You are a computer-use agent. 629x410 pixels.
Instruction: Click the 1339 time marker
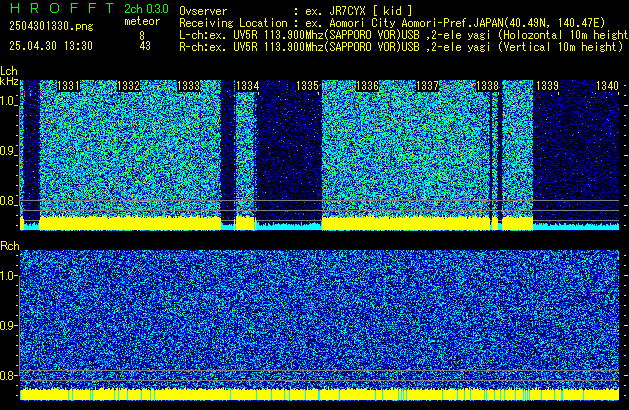pyautogui.click(x=547, y=86)
